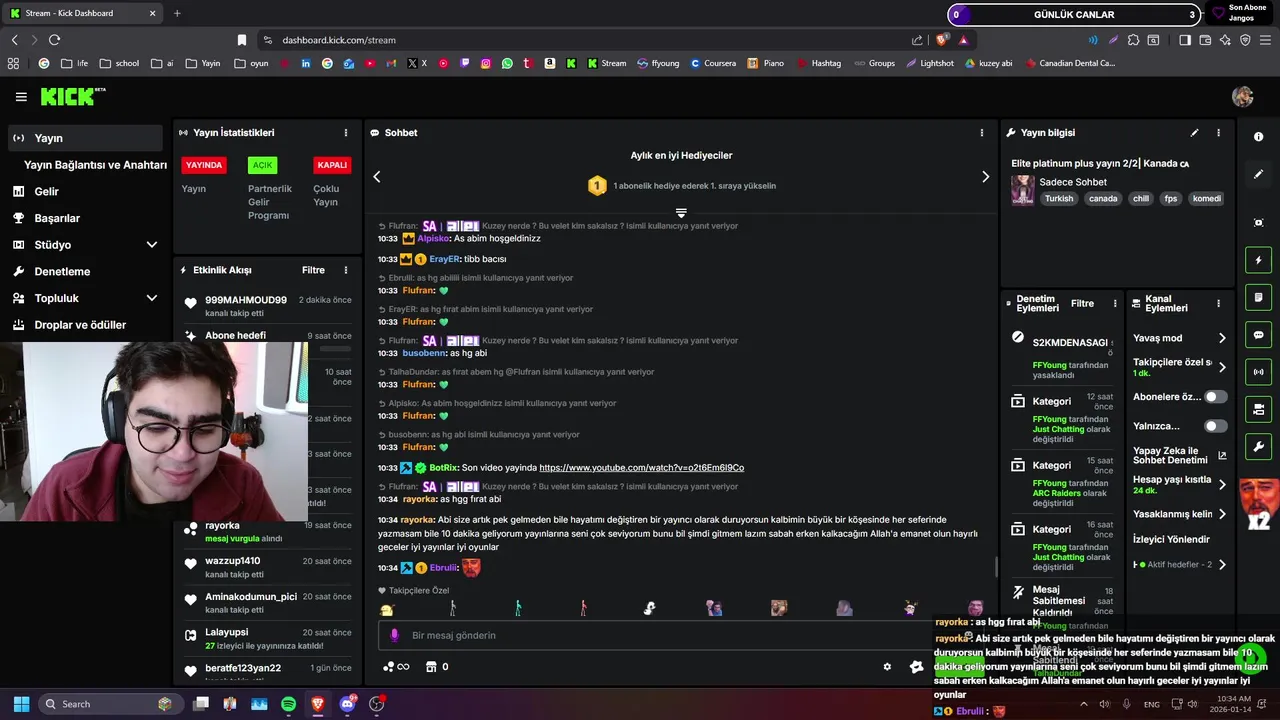Open the profile avatar menu

(x=1243, y=97)
